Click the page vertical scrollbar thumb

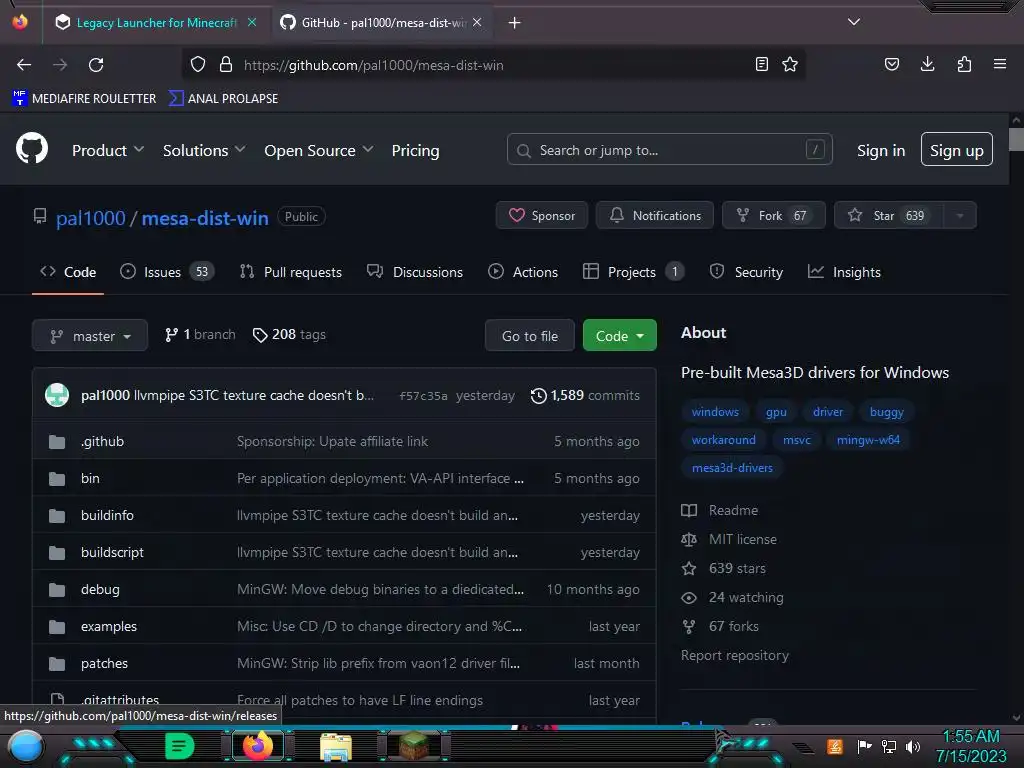(x=1016, y=140)
